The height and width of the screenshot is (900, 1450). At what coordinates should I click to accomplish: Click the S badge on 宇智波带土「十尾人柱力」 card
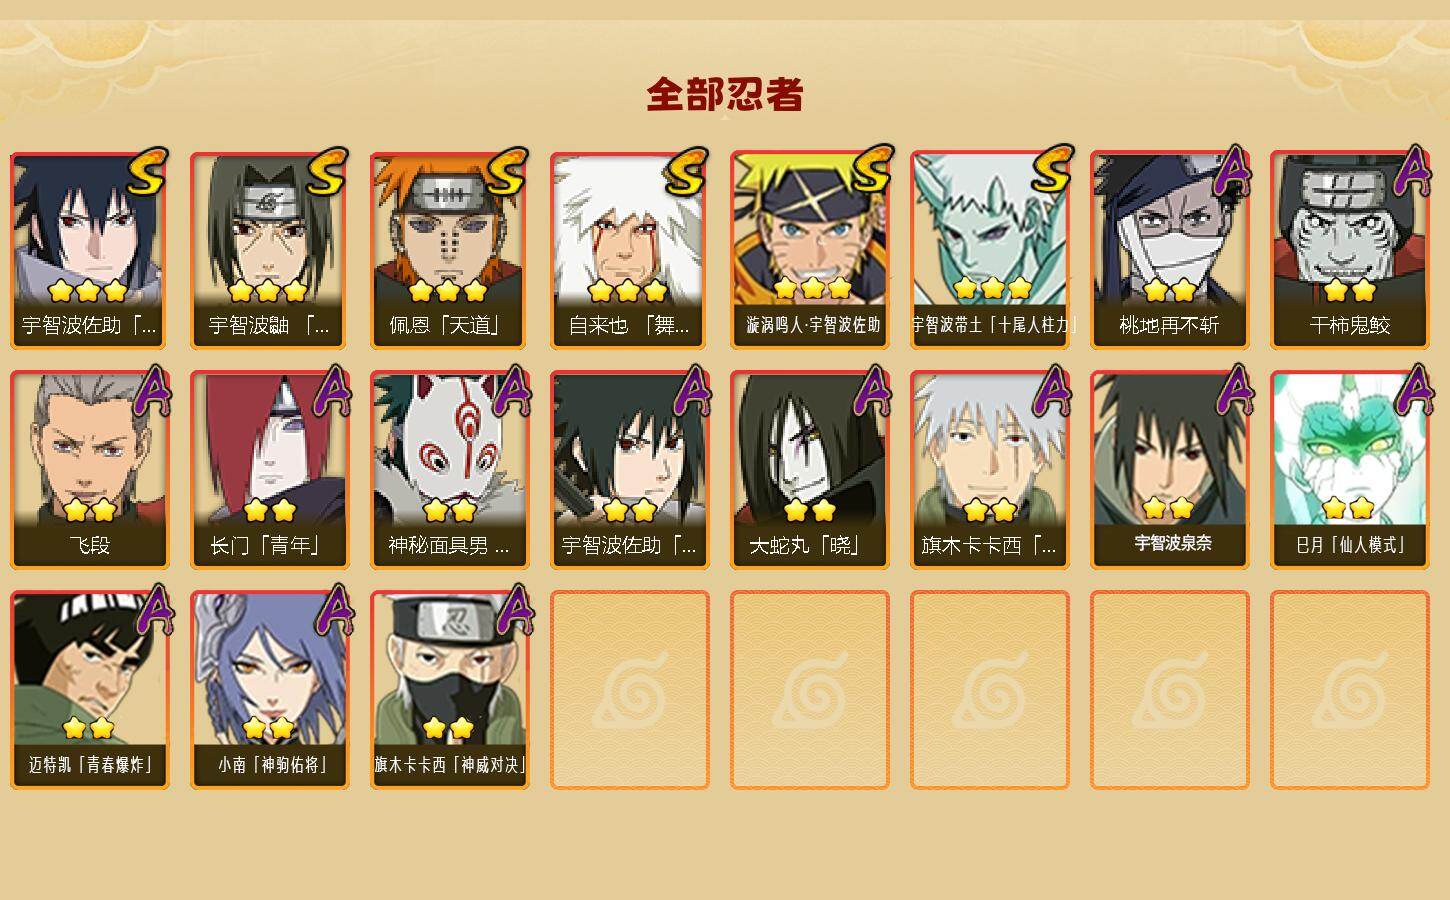1051,170
